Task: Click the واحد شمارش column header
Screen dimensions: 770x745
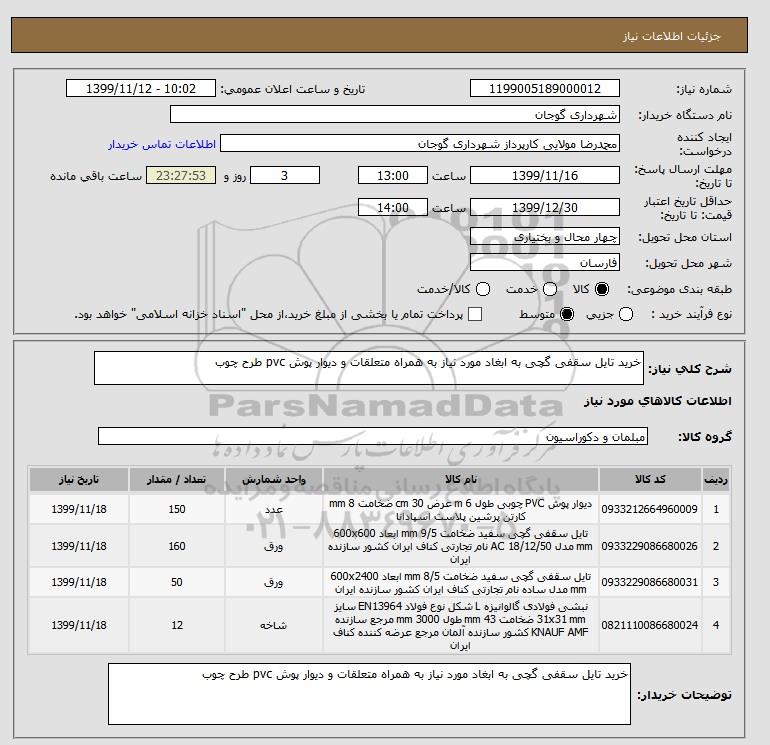Action: point(274,479)
